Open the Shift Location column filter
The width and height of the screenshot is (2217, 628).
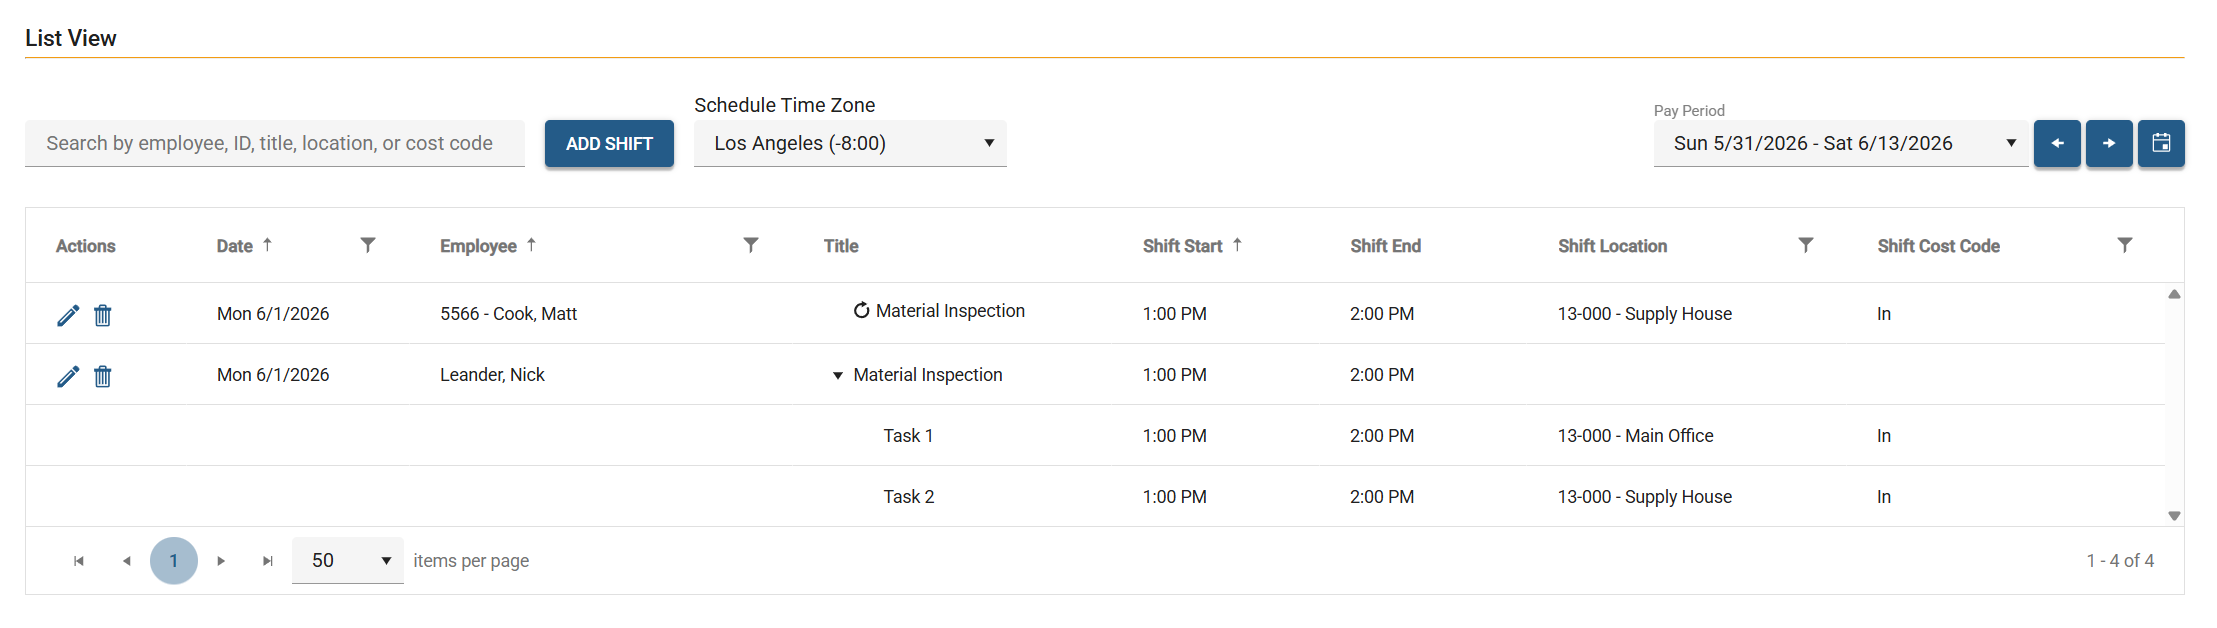1806,245
